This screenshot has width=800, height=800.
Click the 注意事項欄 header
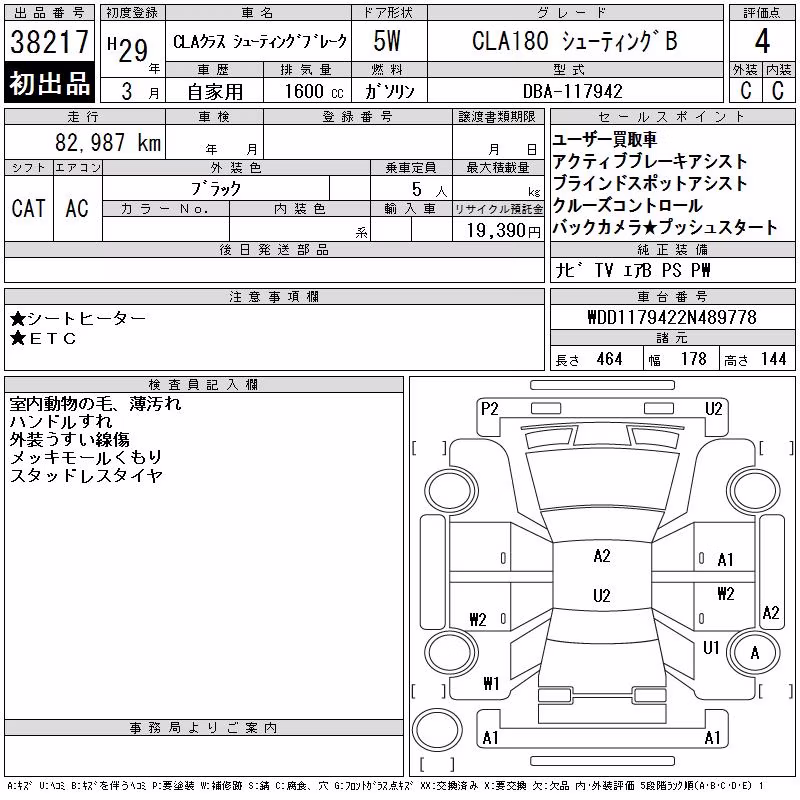pos(274,296)
